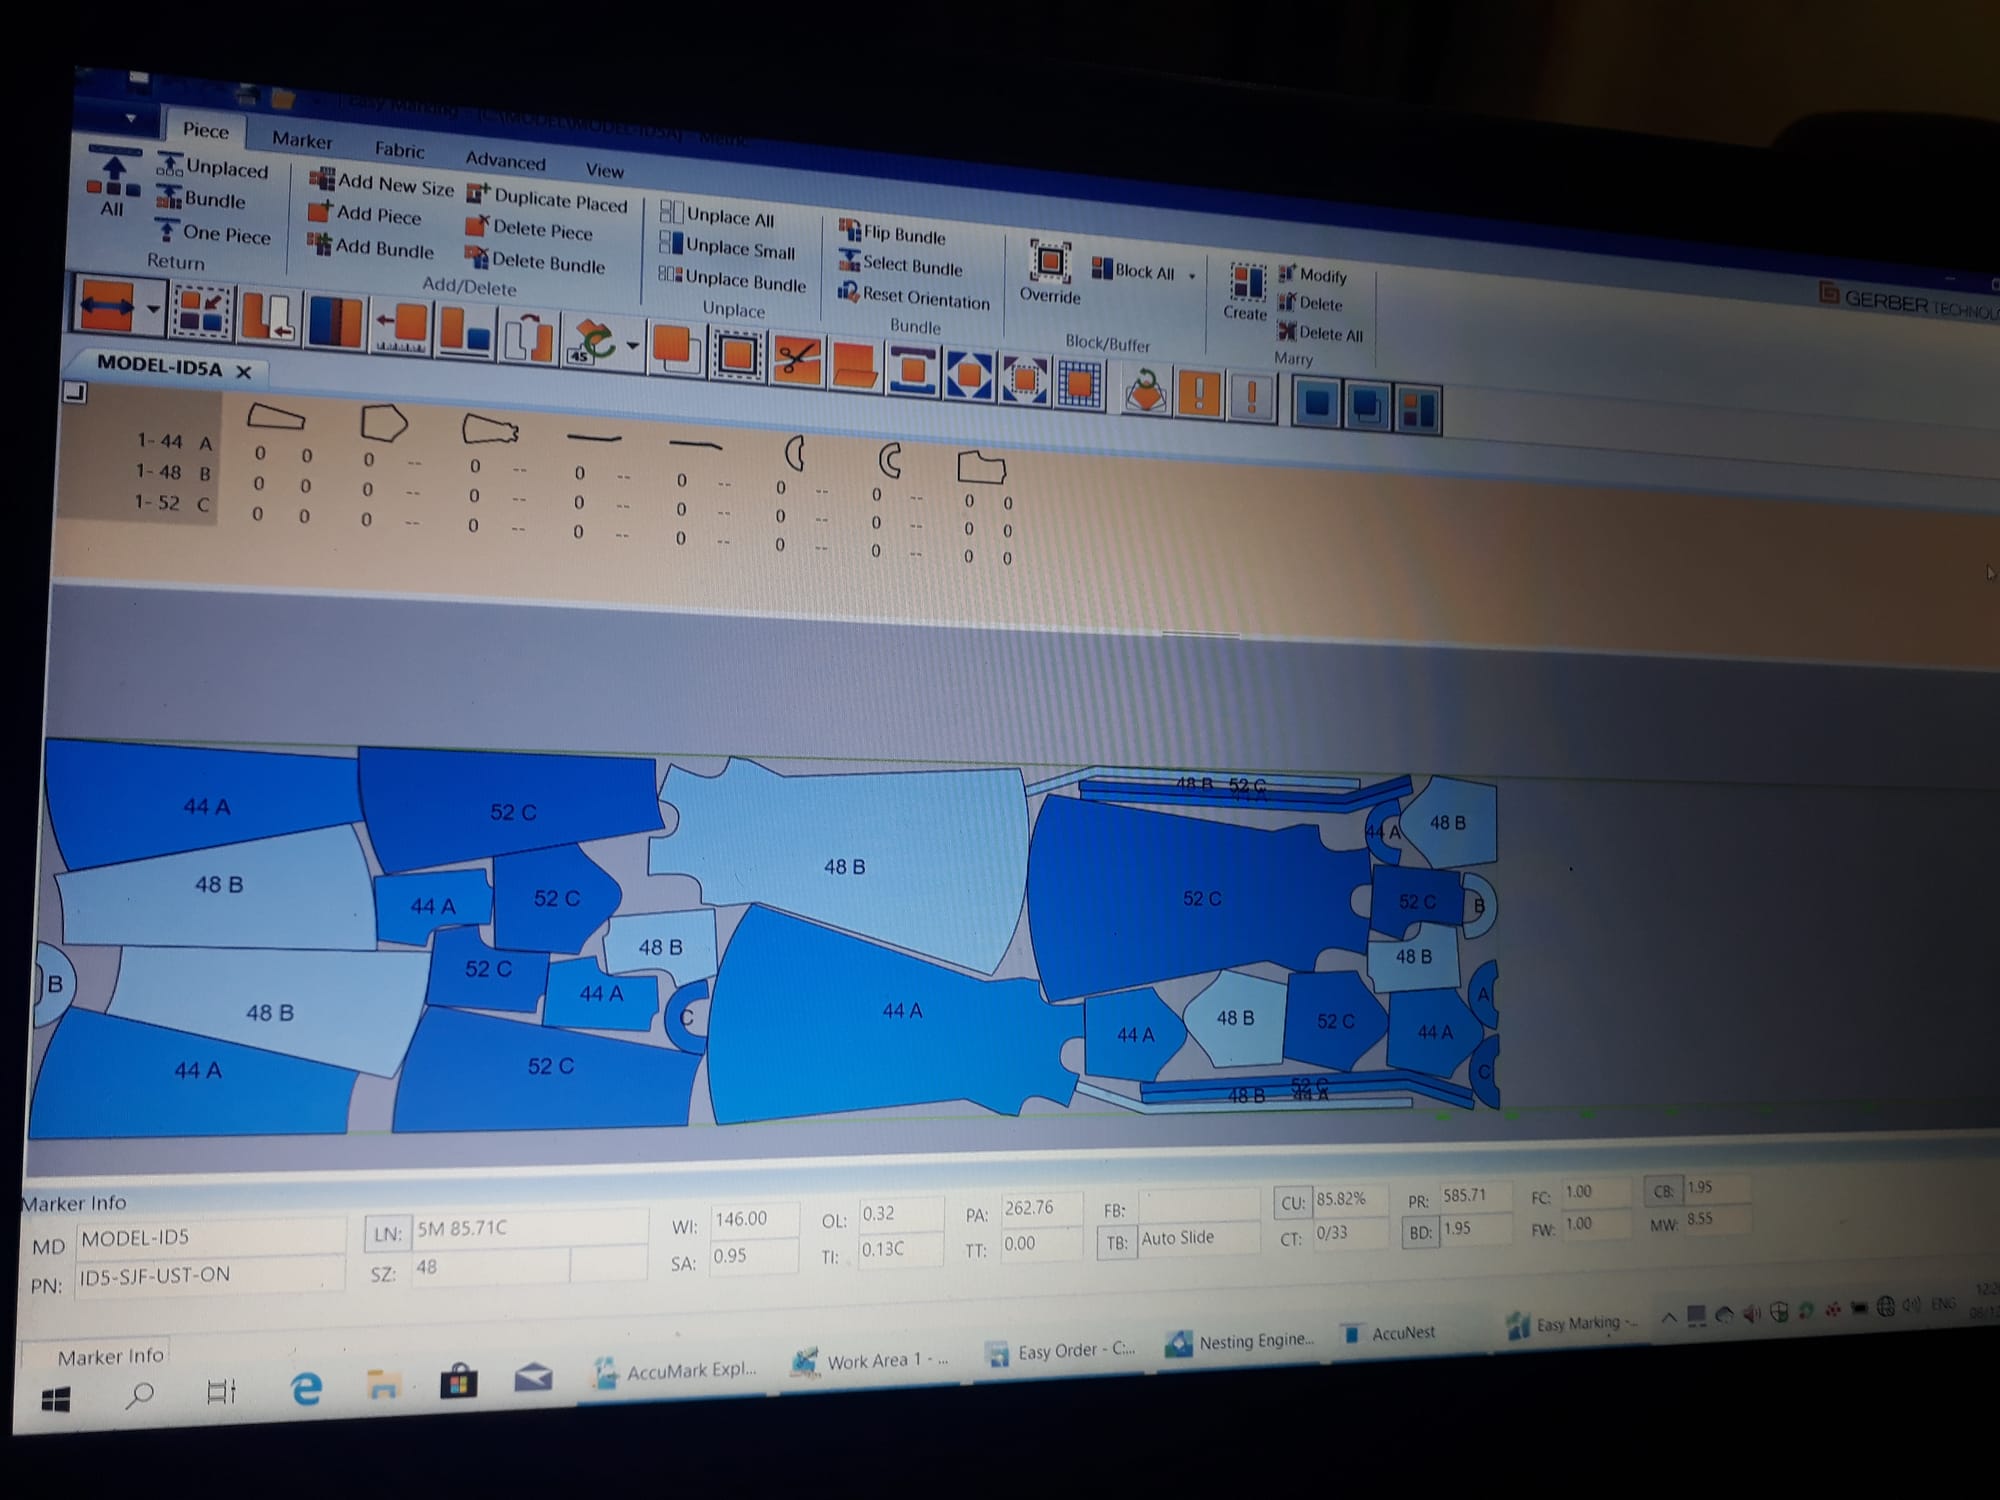2000x1500 pixels.
Task: Click the rotate 45 degrees icon
Action: tap(594, 342)
